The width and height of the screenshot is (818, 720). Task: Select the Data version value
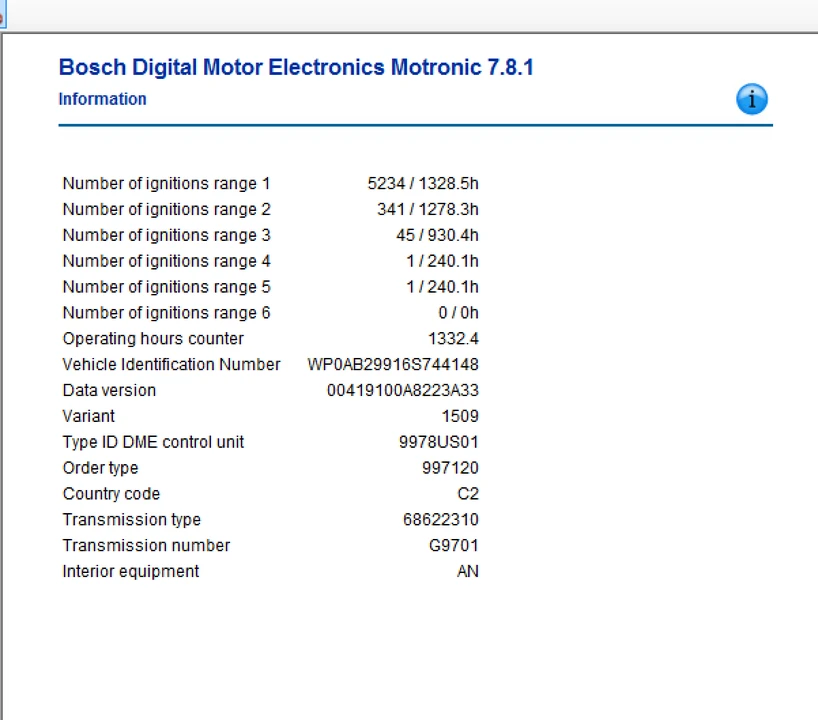(403, 390)
